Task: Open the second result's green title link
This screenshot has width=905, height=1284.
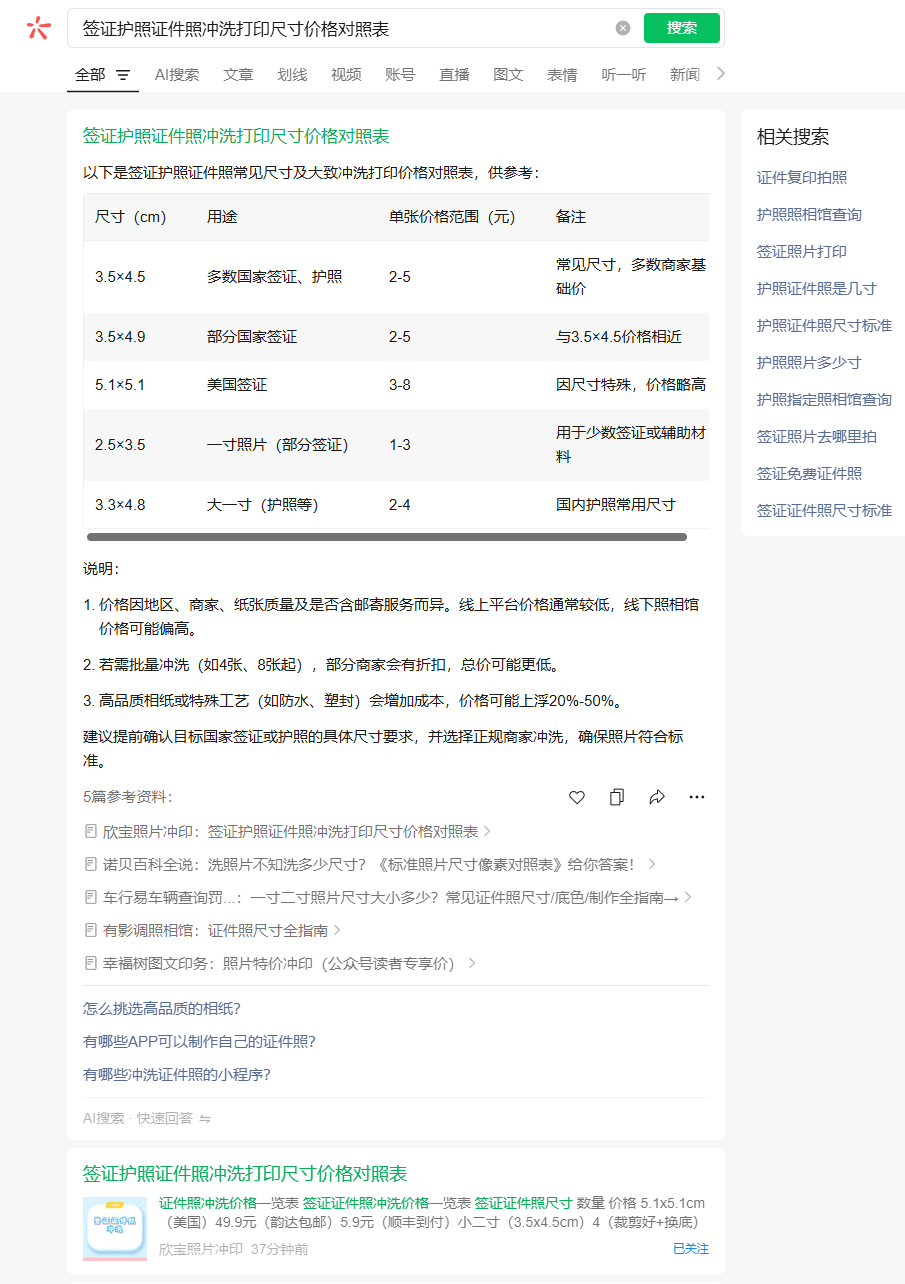Action: (245, 1173)
